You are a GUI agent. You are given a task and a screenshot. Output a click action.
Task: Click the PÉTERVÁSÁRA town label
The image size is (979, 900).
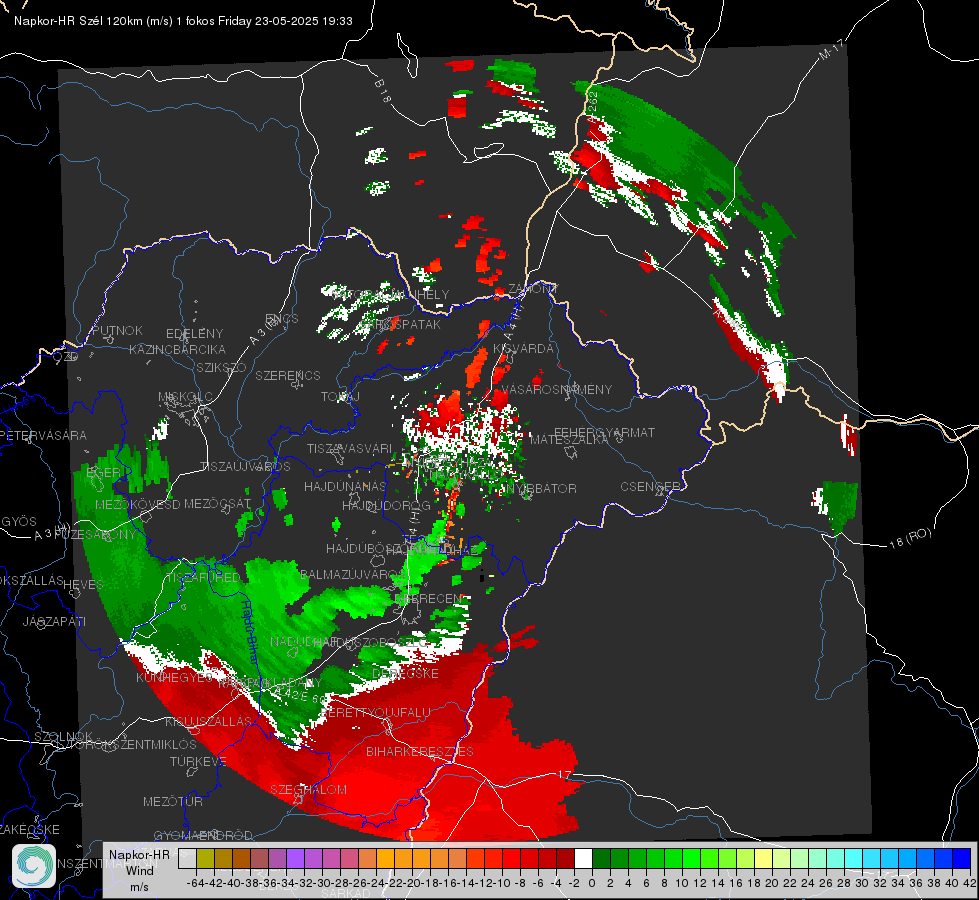[x=44, y=436]
